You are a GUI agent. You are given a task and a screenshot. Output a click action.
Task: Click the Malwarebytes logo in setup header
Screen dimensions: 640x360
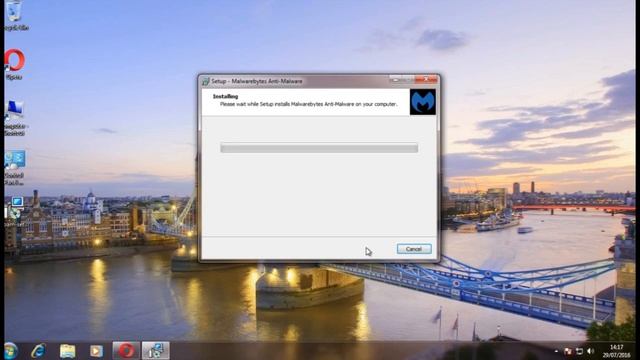[422, 102]
